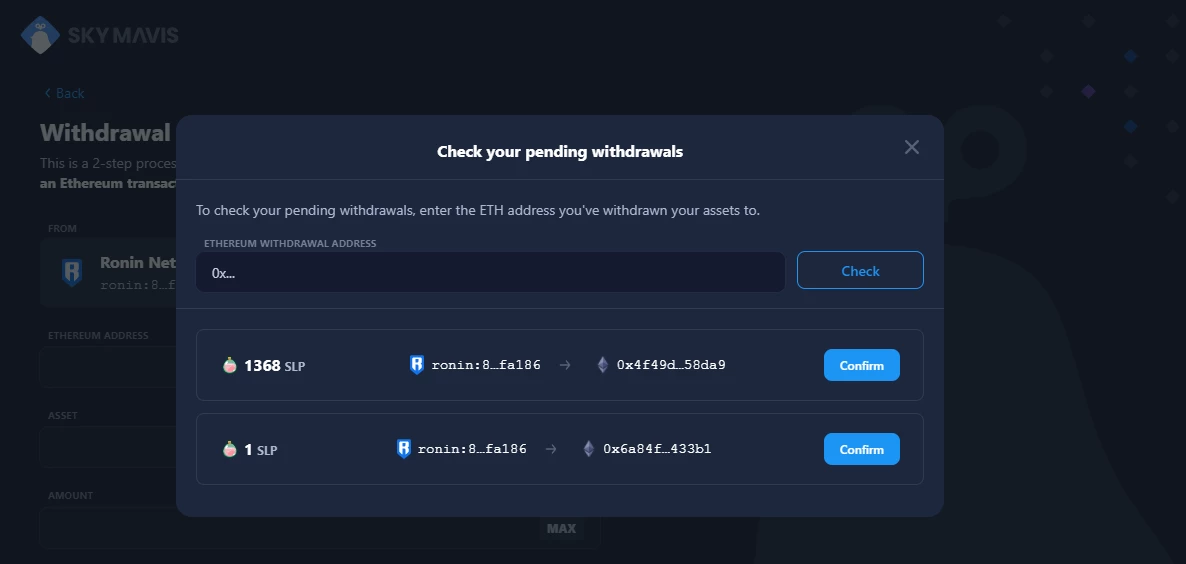This screenshot has width=1186, height=564.
Task: Click the Ethereum icon next to 0x6a84f…433b1
Action: tap(589, 449)
